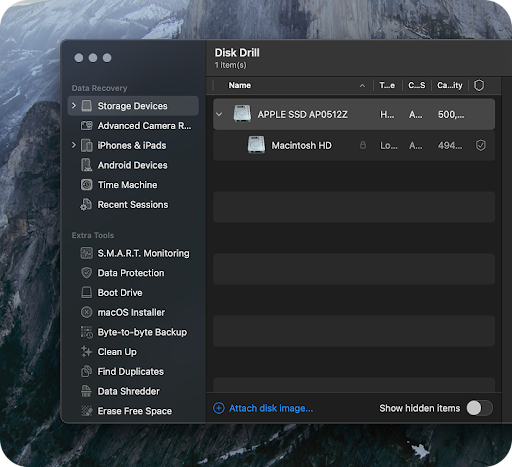The height and width of the screenshot is (467, 512).
Task: Click the Data Shredder label
Action: pos(128,391)
